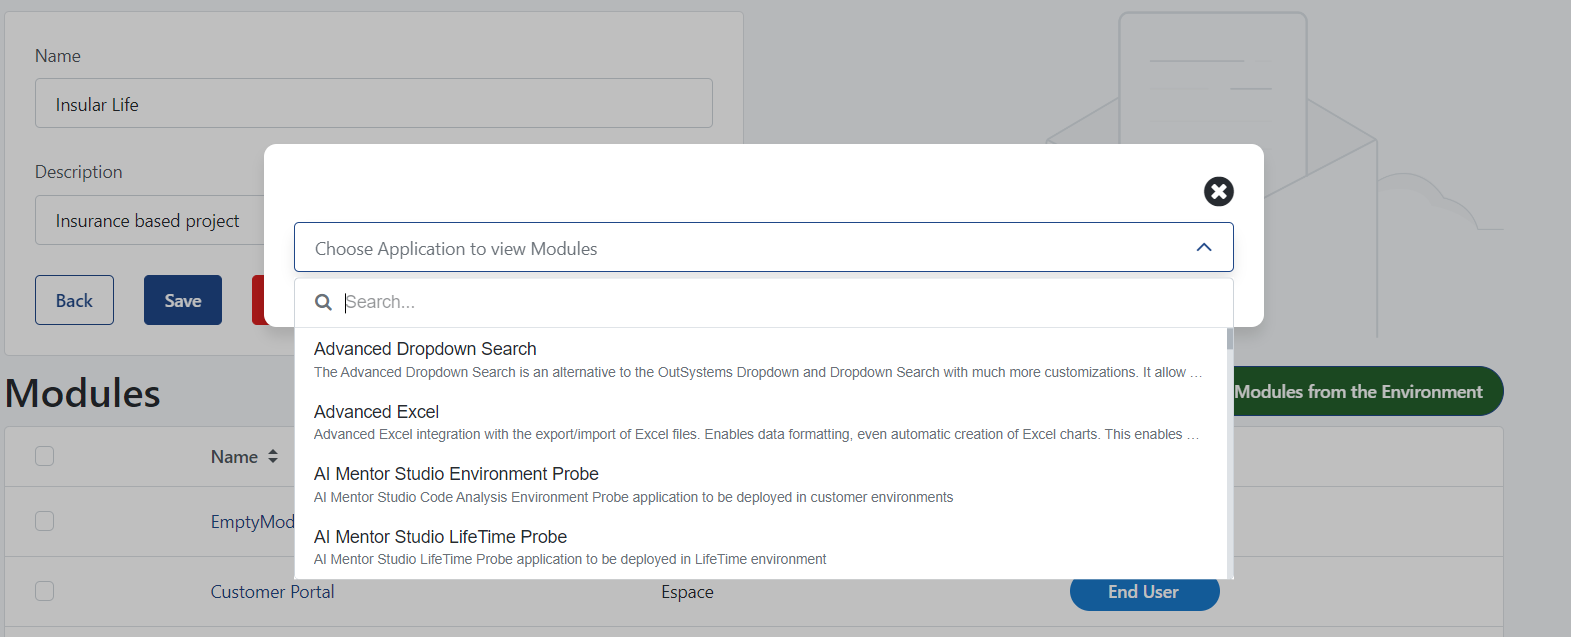The height and width of the screenshot is (637, 1571).
Task: Click the Back button
Action: pos(74,300)
